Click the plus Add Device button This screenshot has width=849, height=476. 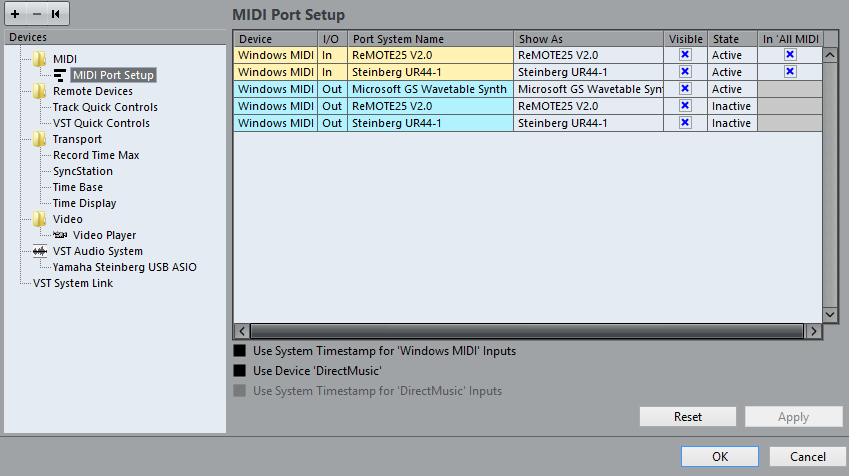tap(15, 14)
